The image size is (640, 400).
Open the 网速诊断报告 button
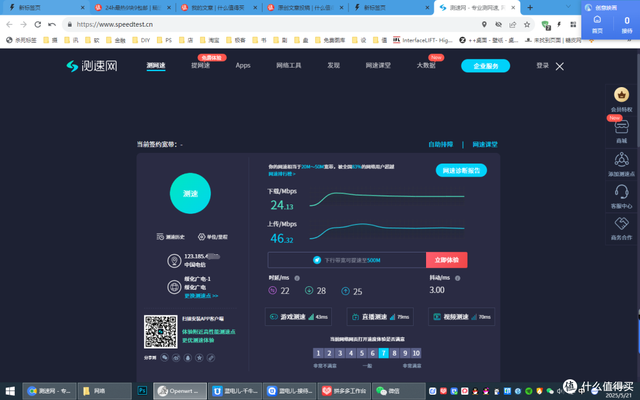(461, 170)
